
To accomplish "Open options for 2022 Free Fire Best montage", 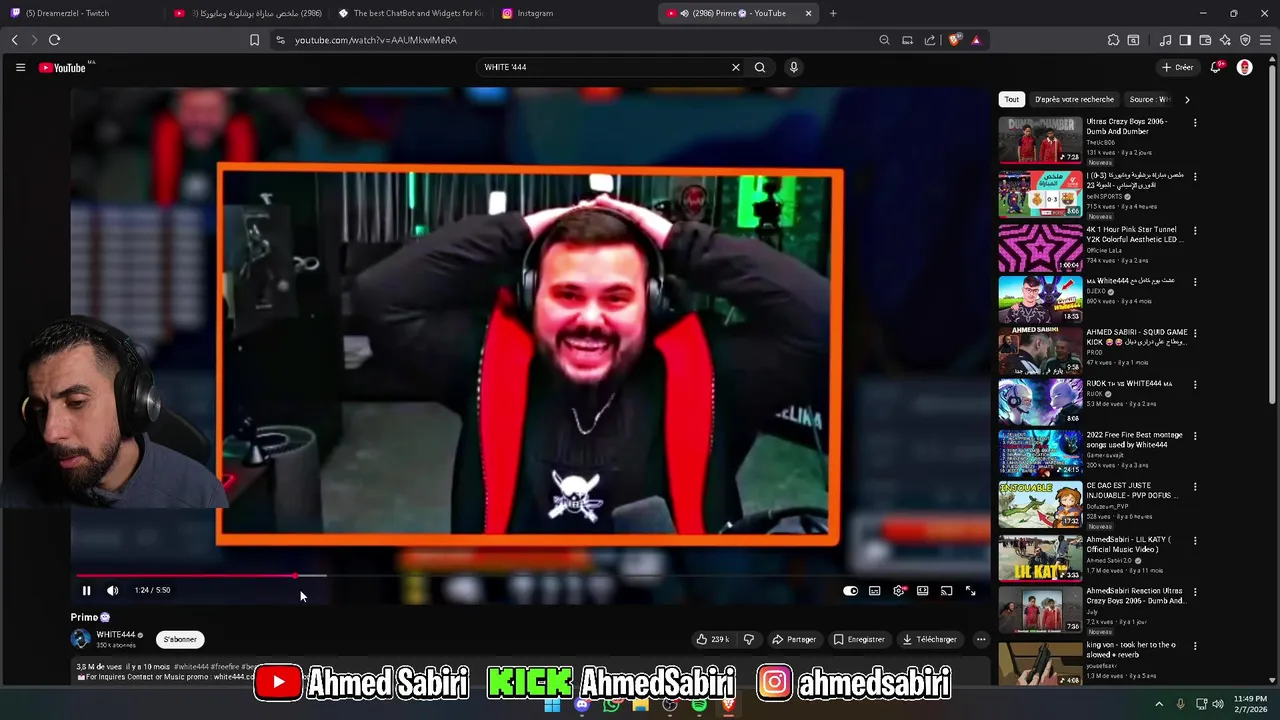I will pos(1195,437).
